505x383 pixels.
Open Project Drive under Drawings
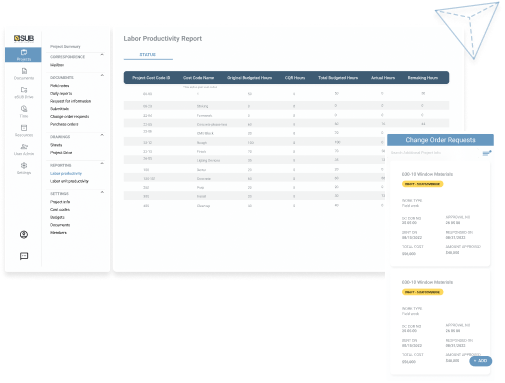click(x=61, y=153)
